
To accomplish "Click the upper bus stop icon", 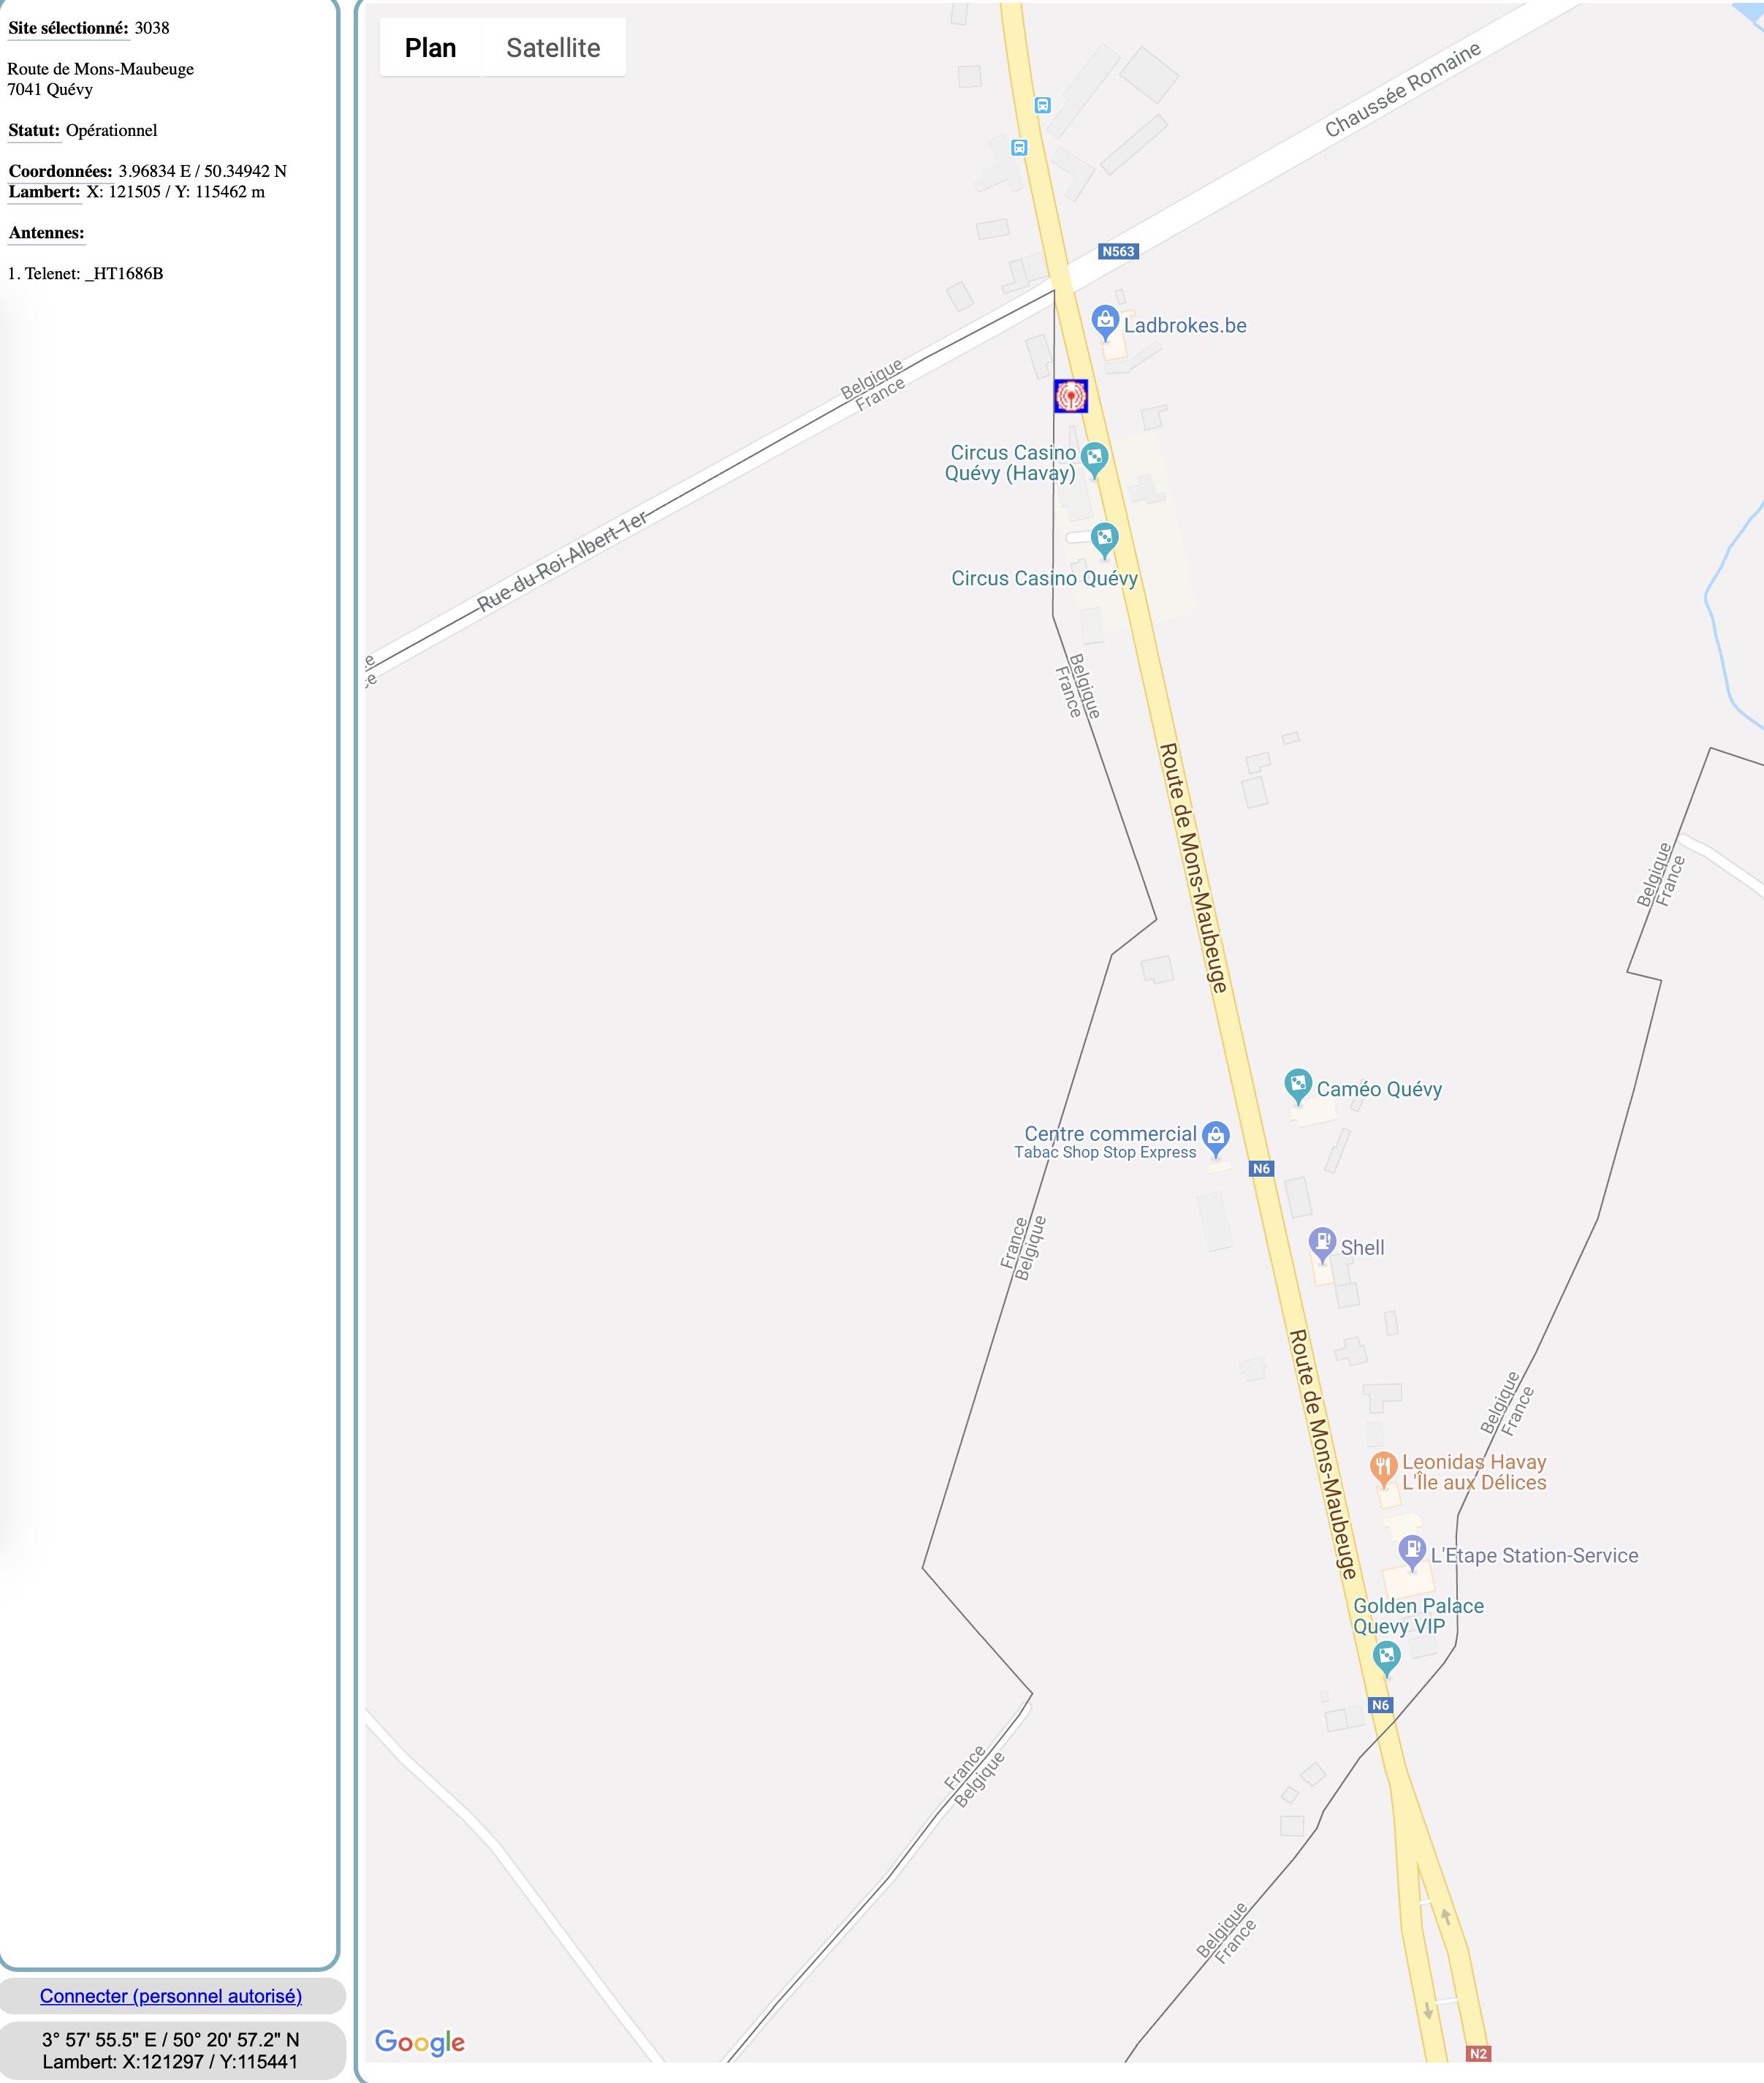I will pos(1042,105).
